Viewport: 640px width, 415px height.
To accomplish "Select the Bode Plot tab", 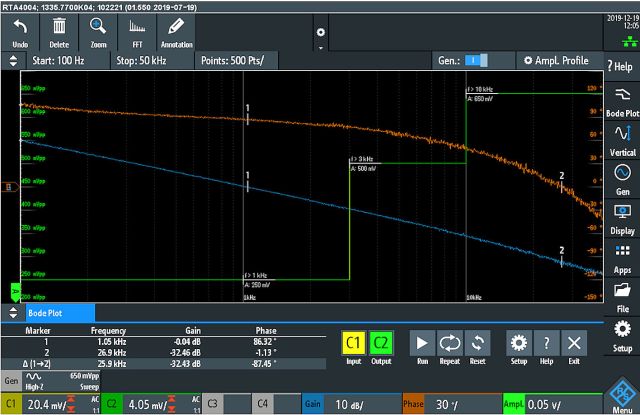I will click(x=60, y=313).
